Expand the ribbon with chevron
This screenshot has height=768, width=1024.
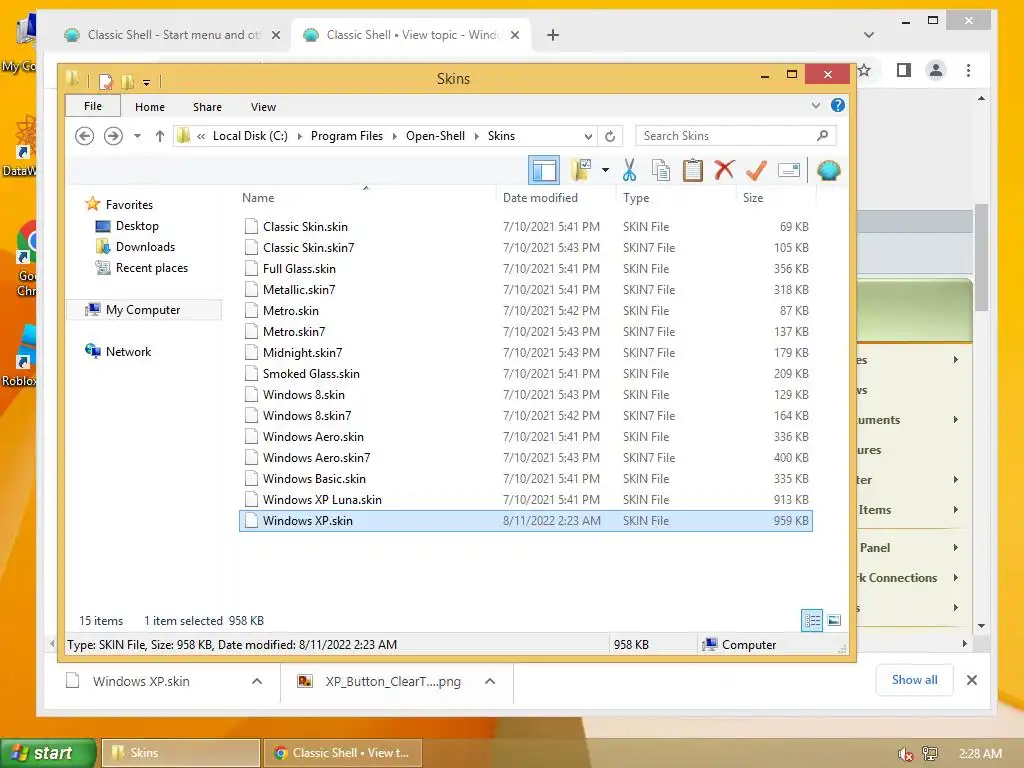pyautogui.click(x=816, y=105)
